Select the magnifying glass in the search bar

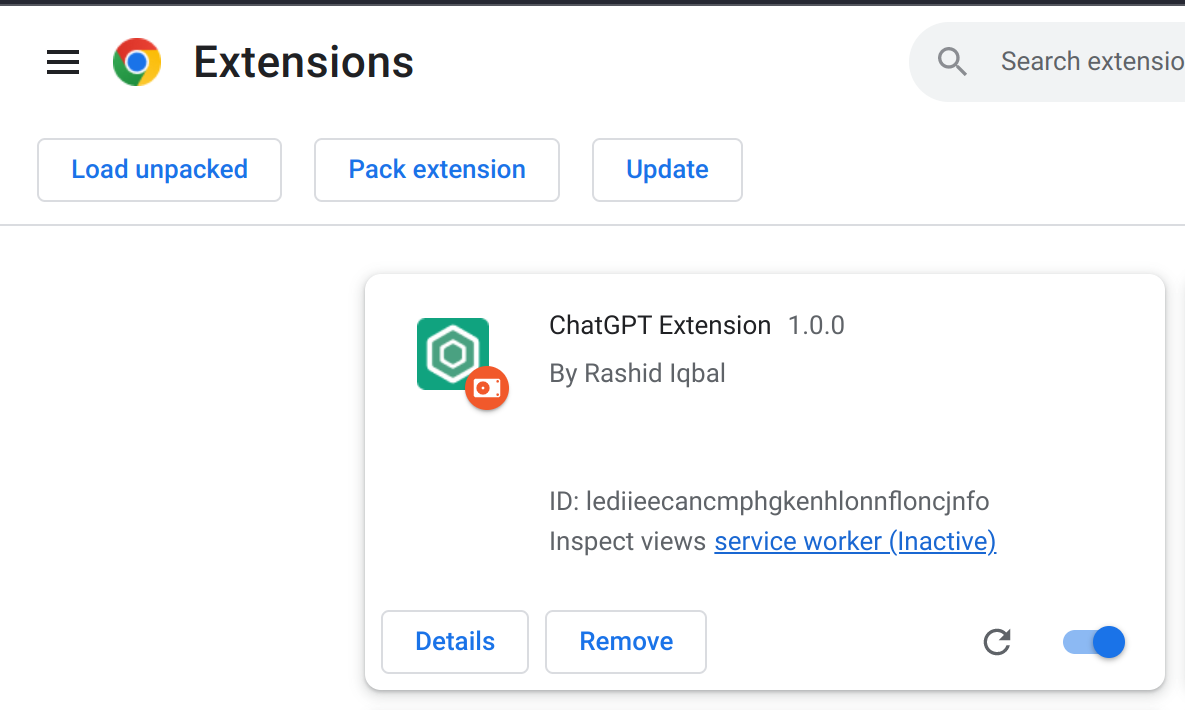952,61
